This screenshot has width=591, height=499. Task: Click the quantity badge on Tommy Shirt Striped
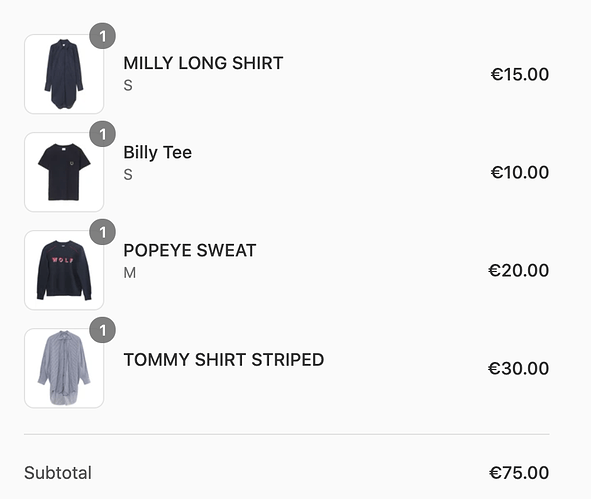[103, 330]
